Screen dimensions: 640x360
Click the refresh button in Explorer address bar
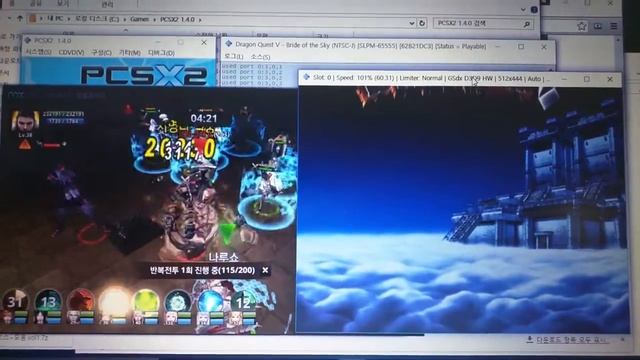tap(422, 23)
